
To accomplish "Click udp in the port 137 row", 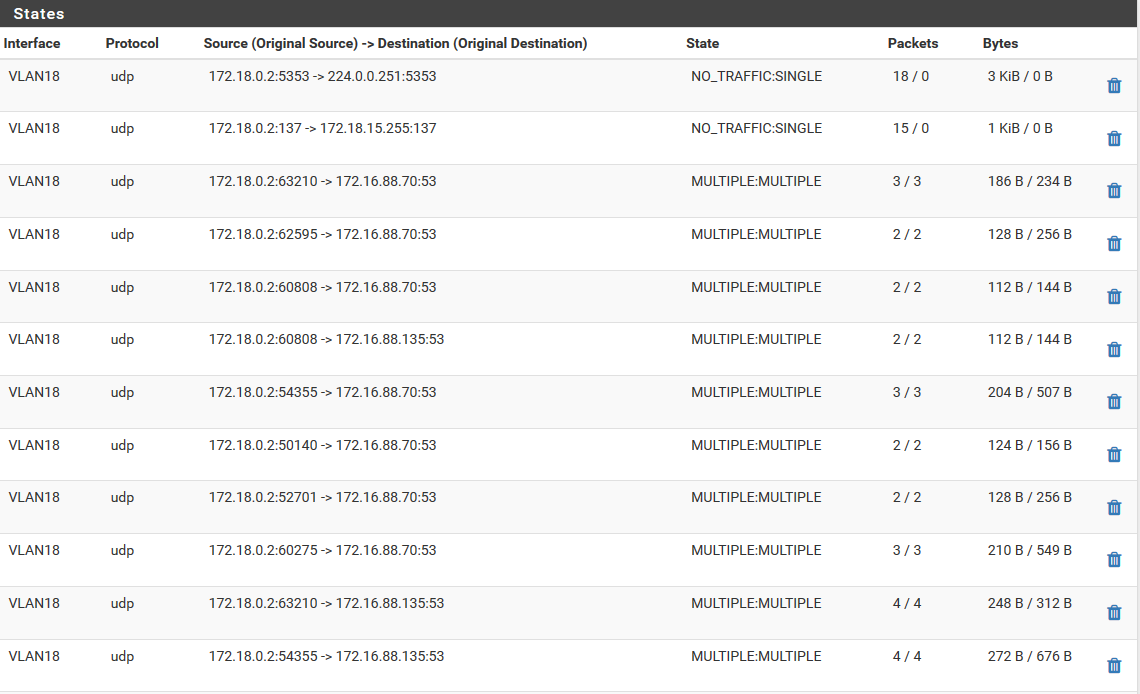I will 122,129.
